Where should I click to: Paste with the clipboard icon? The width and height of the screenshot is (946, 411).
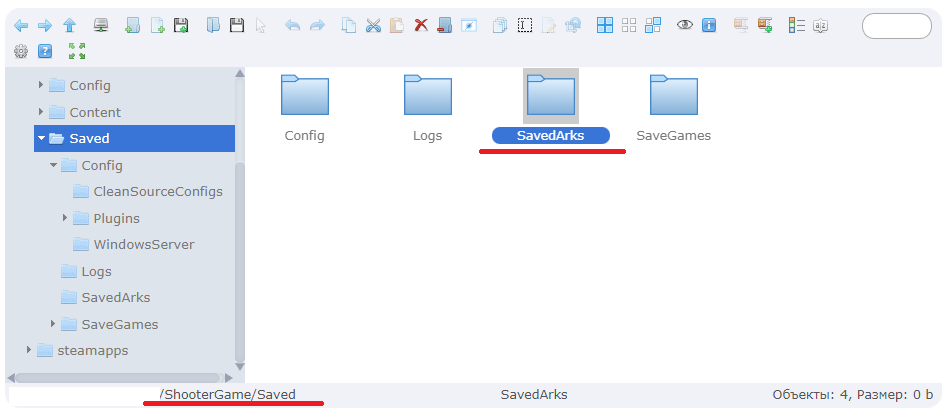pos(397,25)
